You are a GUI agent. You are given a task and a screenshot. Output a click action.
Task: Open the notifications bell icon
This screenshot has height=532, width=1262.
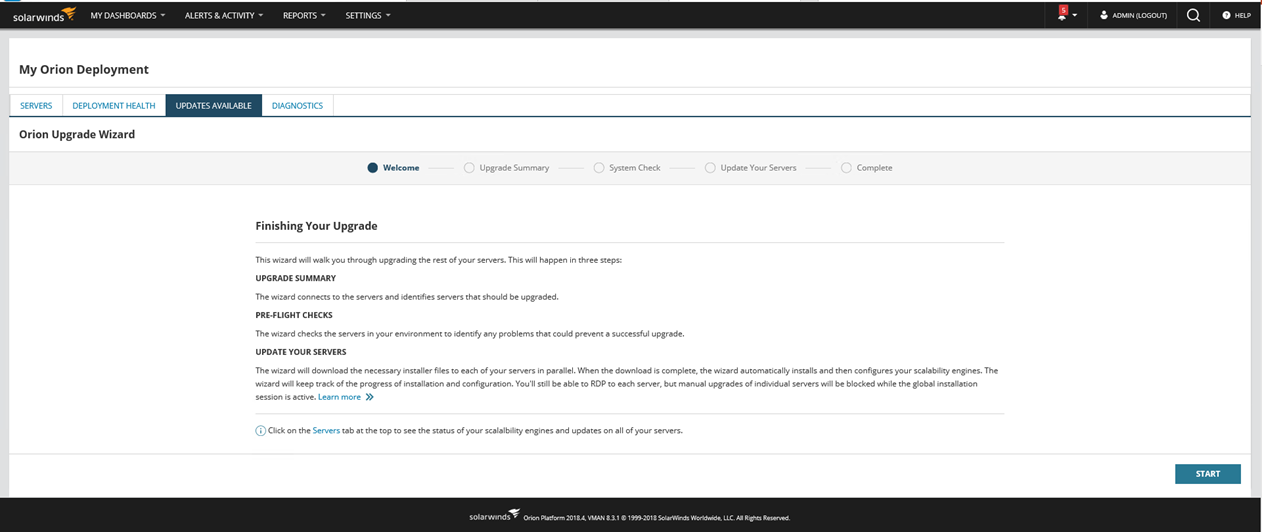(x=1062, y=14)
